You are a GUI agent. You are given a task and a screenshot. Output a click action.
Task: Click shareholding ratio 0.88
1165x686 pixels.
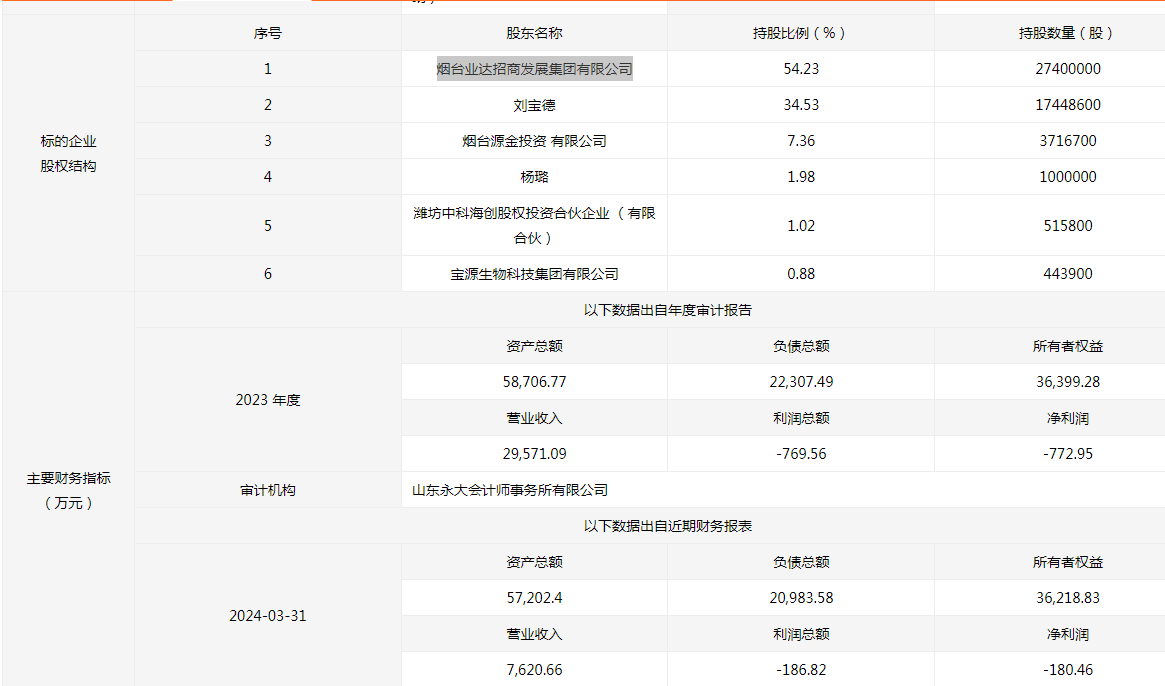[x=801, y=274]
